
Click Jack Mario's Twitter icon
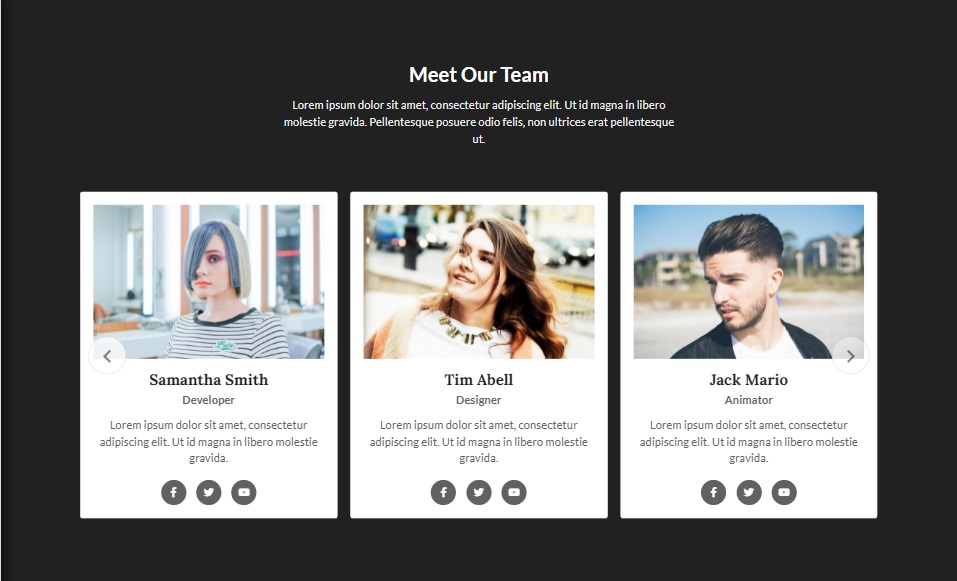tap(749, 493)
